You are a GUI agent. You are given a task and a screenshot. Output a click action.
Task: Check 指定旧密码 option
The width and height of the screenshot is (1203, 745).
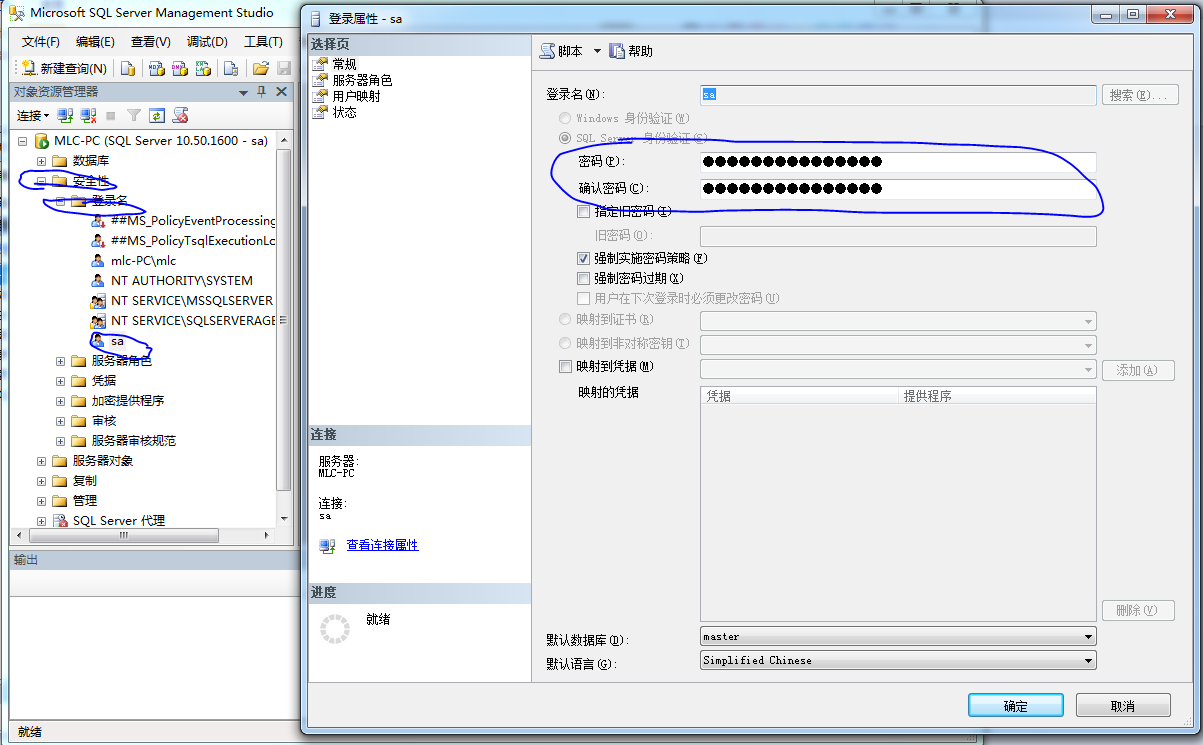(x=583, y=211)
